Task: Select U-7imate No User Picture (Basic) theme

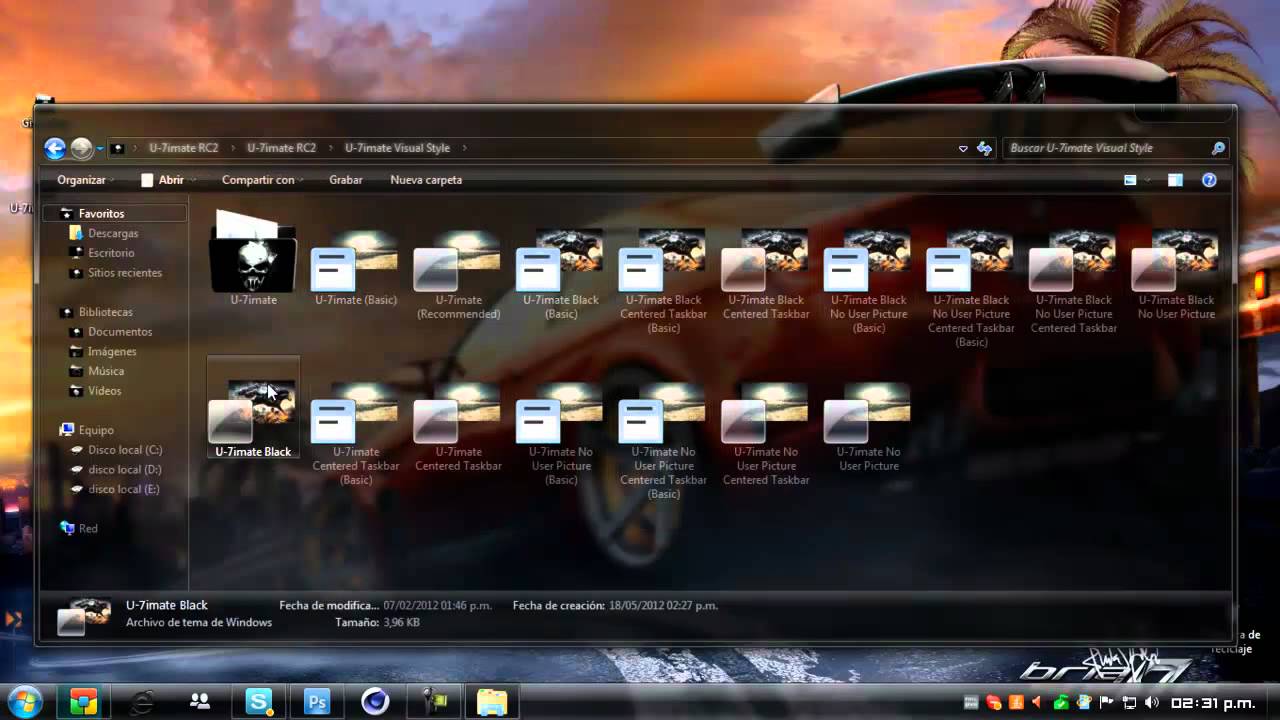Action: pos(561,433)
